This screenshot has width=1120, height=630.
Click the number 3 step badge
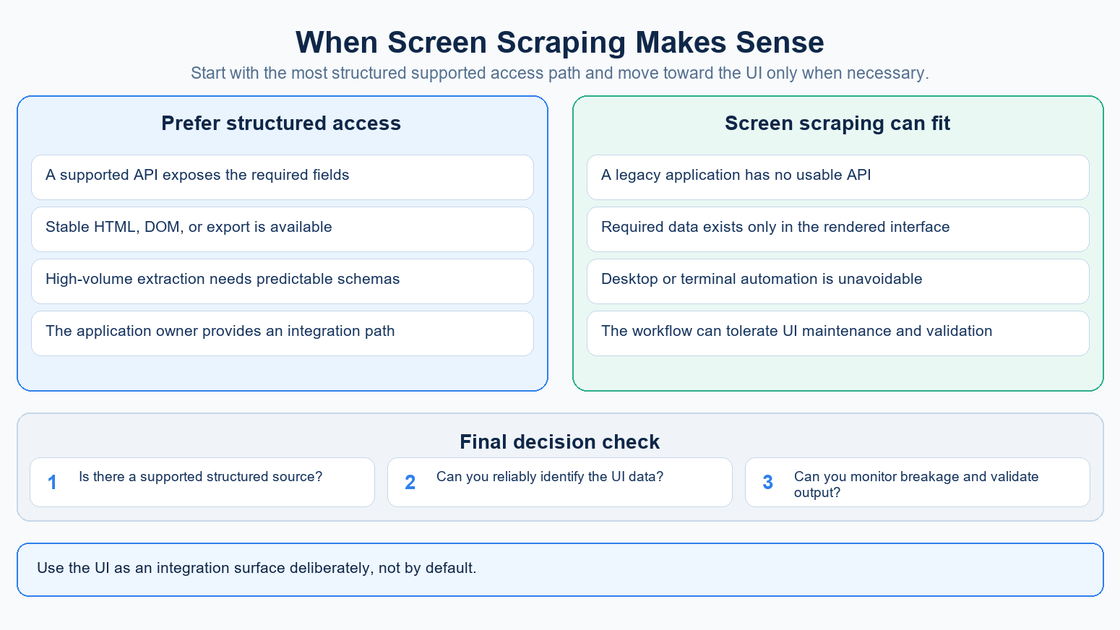[768, 483]
